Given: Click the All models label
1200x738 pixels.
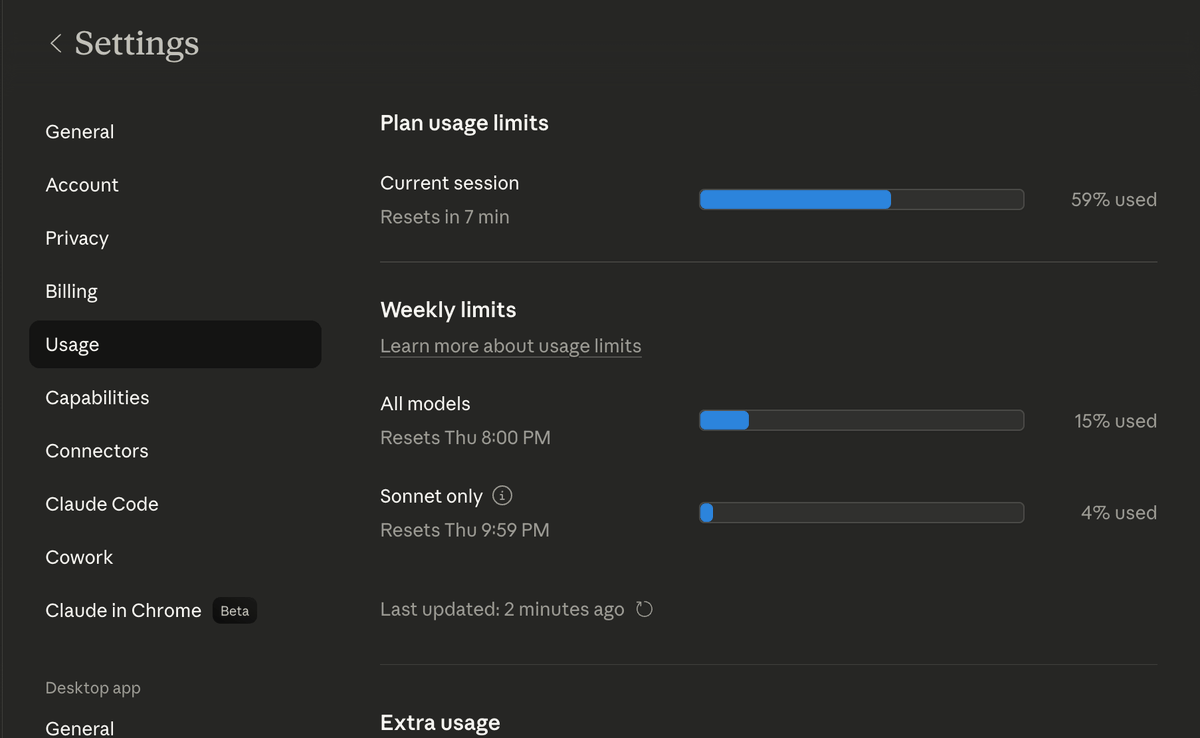Looking at the screenshot, I should (x=425, y=404).
